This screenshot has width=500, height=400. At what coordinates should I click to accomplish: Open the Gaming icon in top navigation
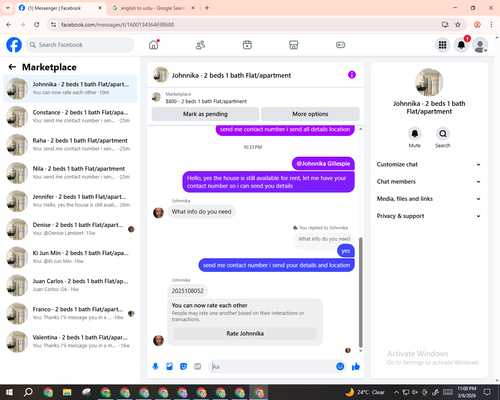click(340, 45)
